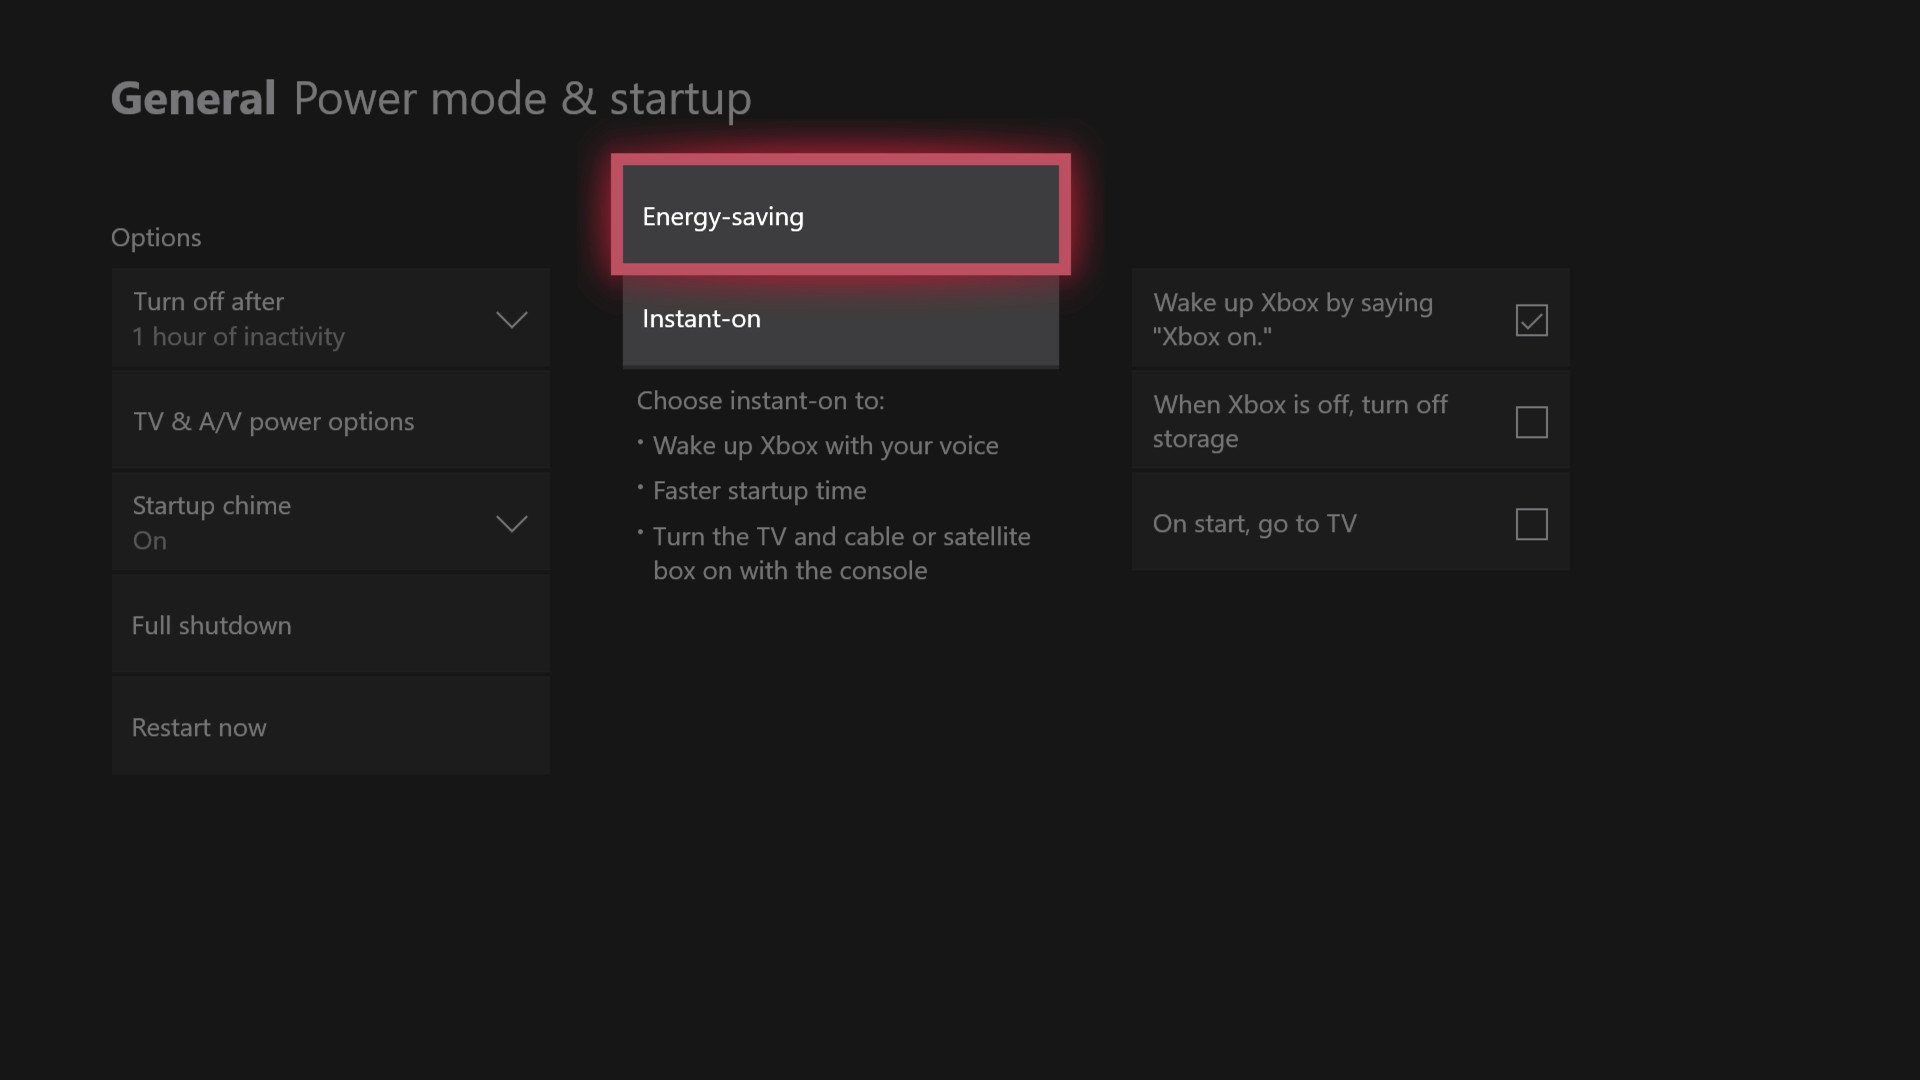Viewport: 1920px width, 1080px height.
Task: Choose the Instant-on power mode
Action: click(840, 319)
